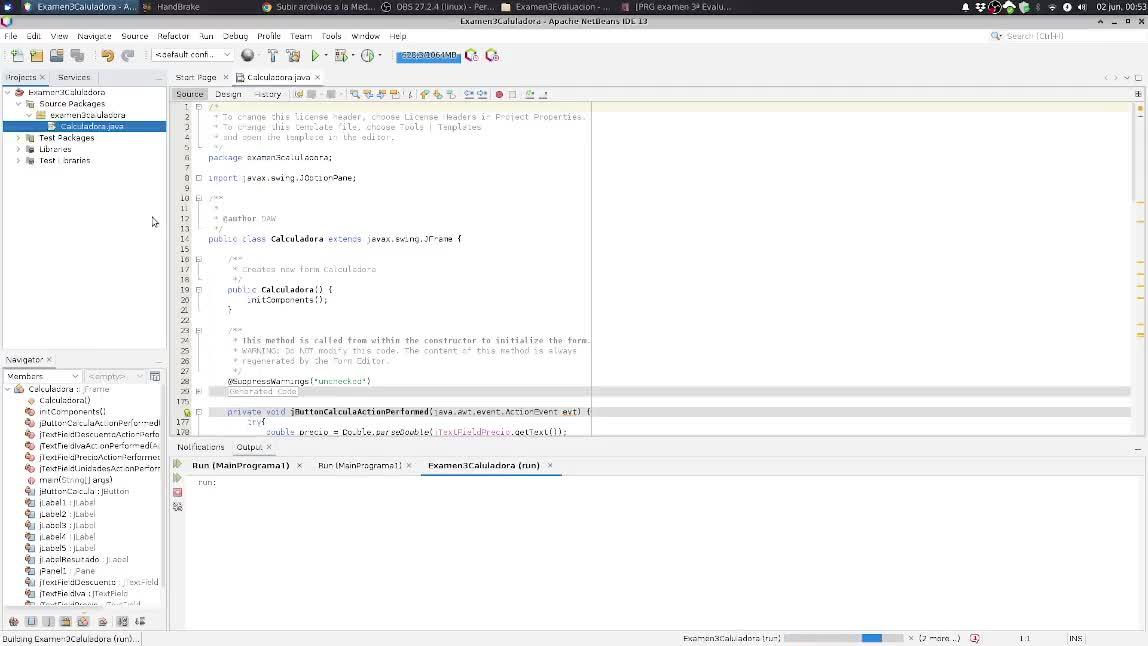Toggle the Source view button
The width and height of the screenshot is (1148, 646).
(189, 94)
